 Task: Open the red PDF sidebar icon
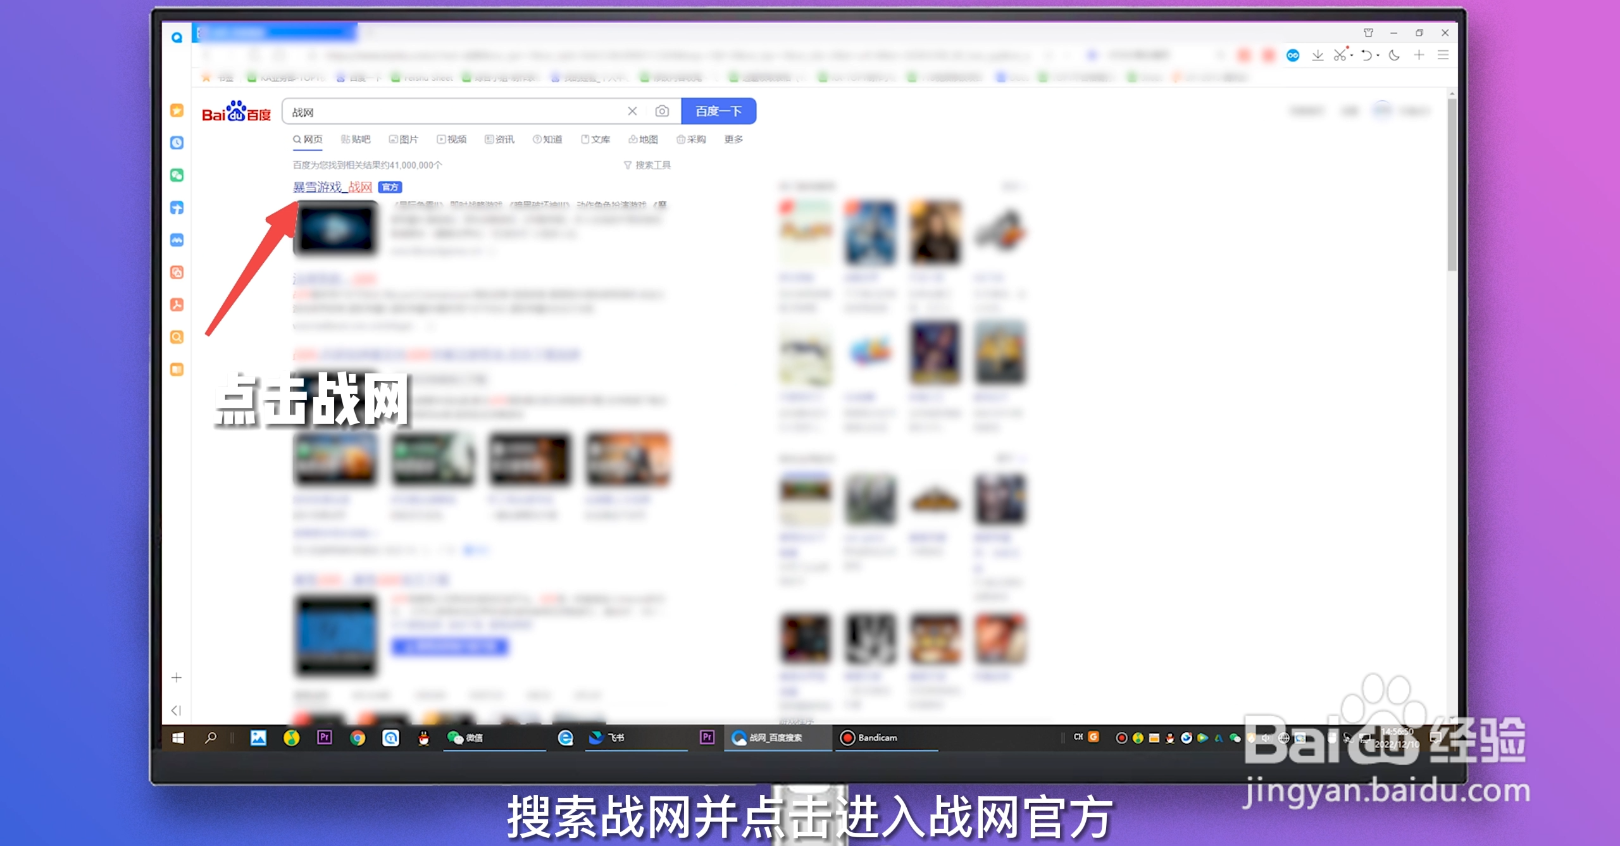(x=177, y=305)
